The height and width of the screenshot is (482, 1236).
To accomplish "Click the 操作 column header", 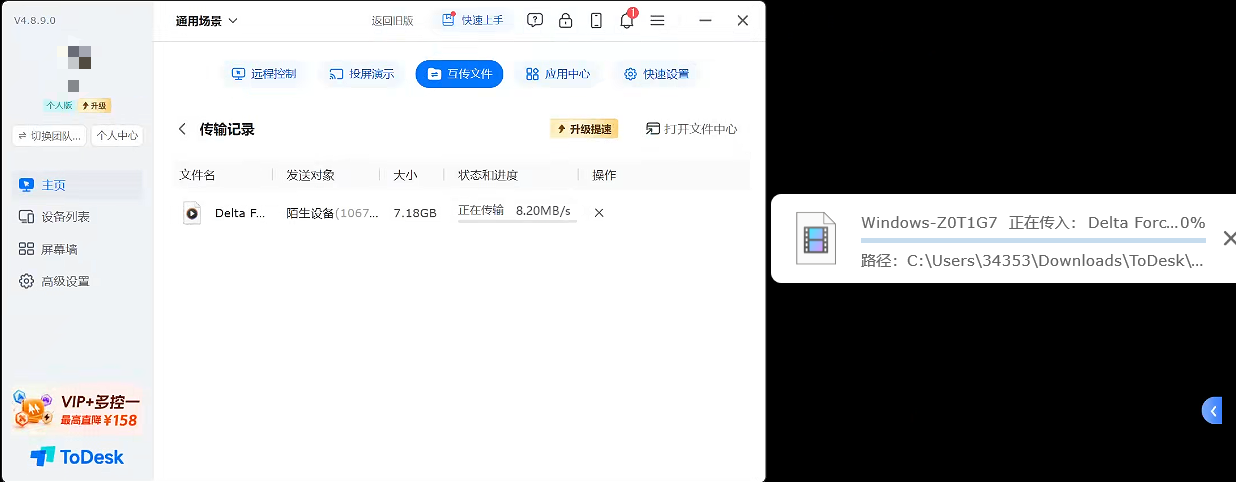I will (x=604, y=175).
